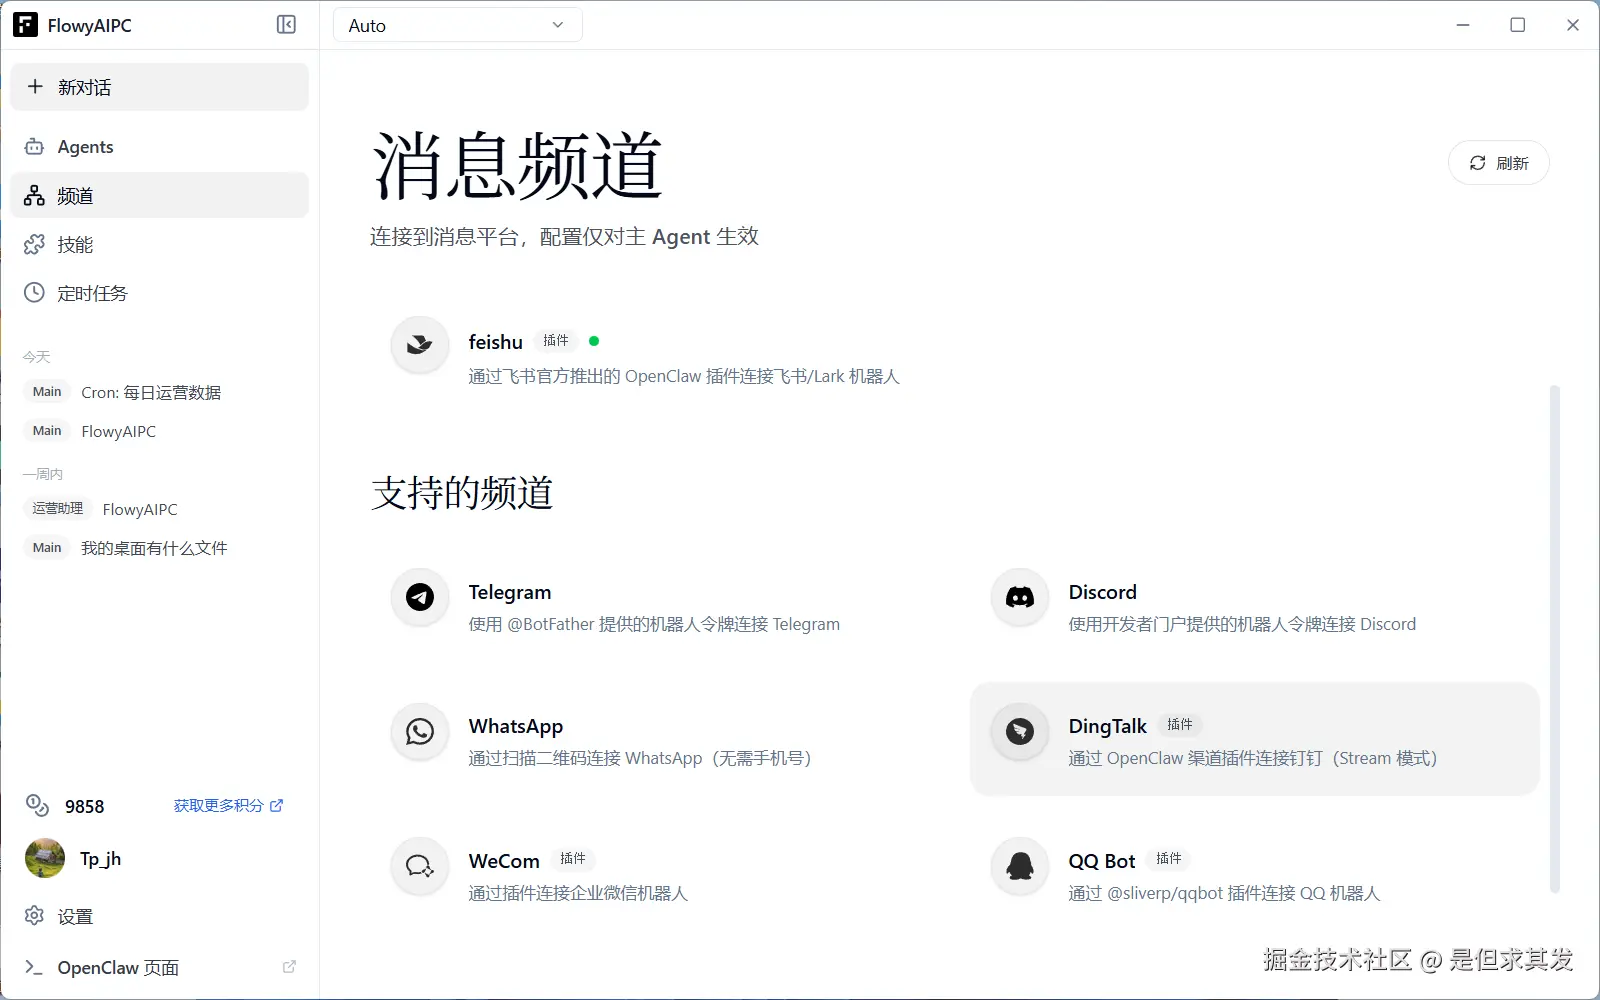1600x1000 pixels.
Task: Click the Discord channel icon
Action: [1019, 597]
